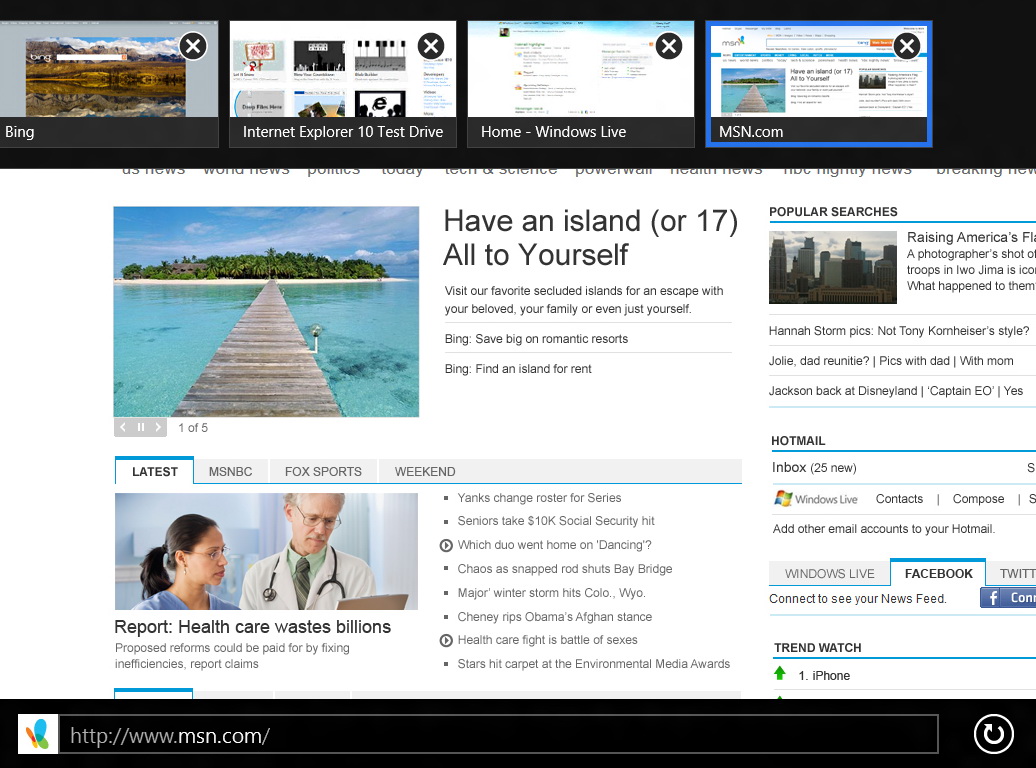The height and width of the screenshot is (768, 1036).
Task: Click the MSN butterfly site icon
Action: coord(38,734)
